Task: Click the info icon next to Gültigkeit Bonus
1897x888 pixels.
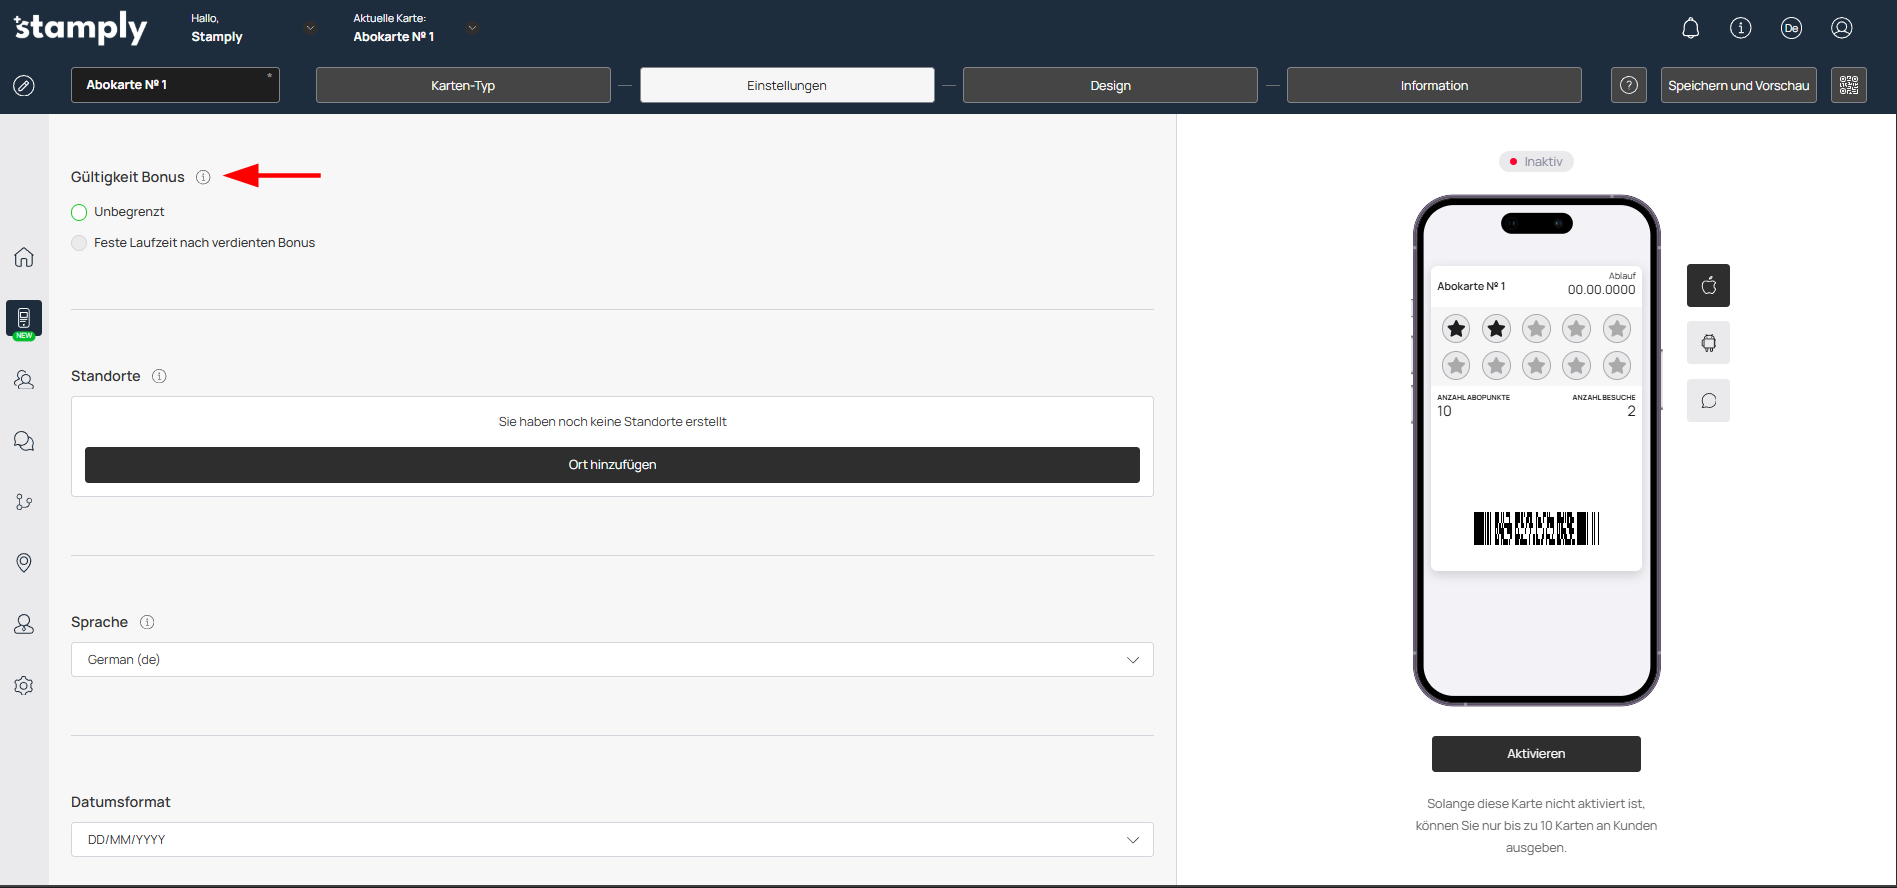Action: point(203,177)
